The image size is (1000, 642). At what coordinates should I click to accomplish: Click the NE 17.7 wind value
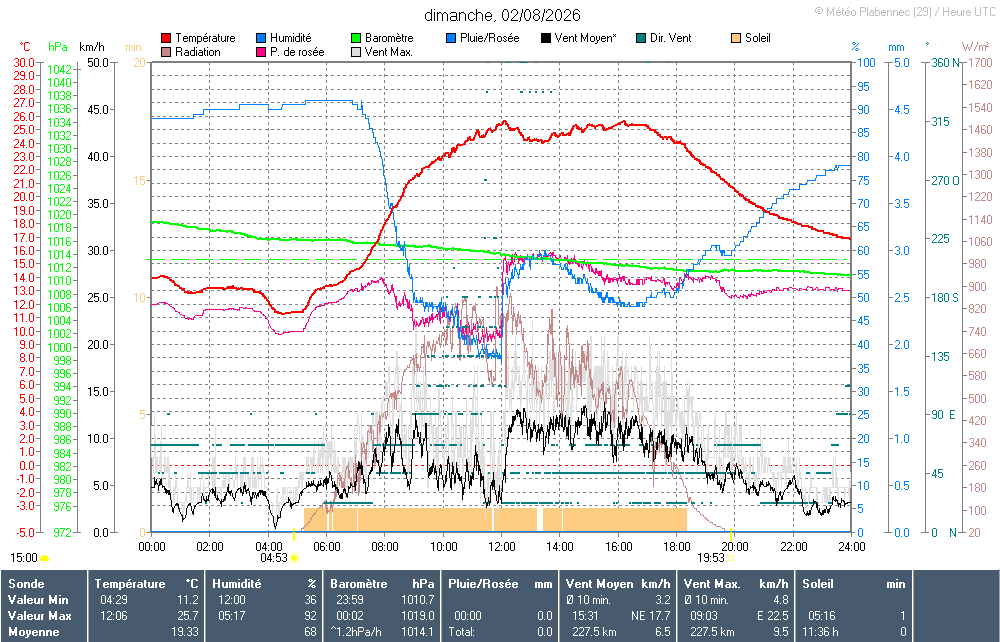coord(649,616)
